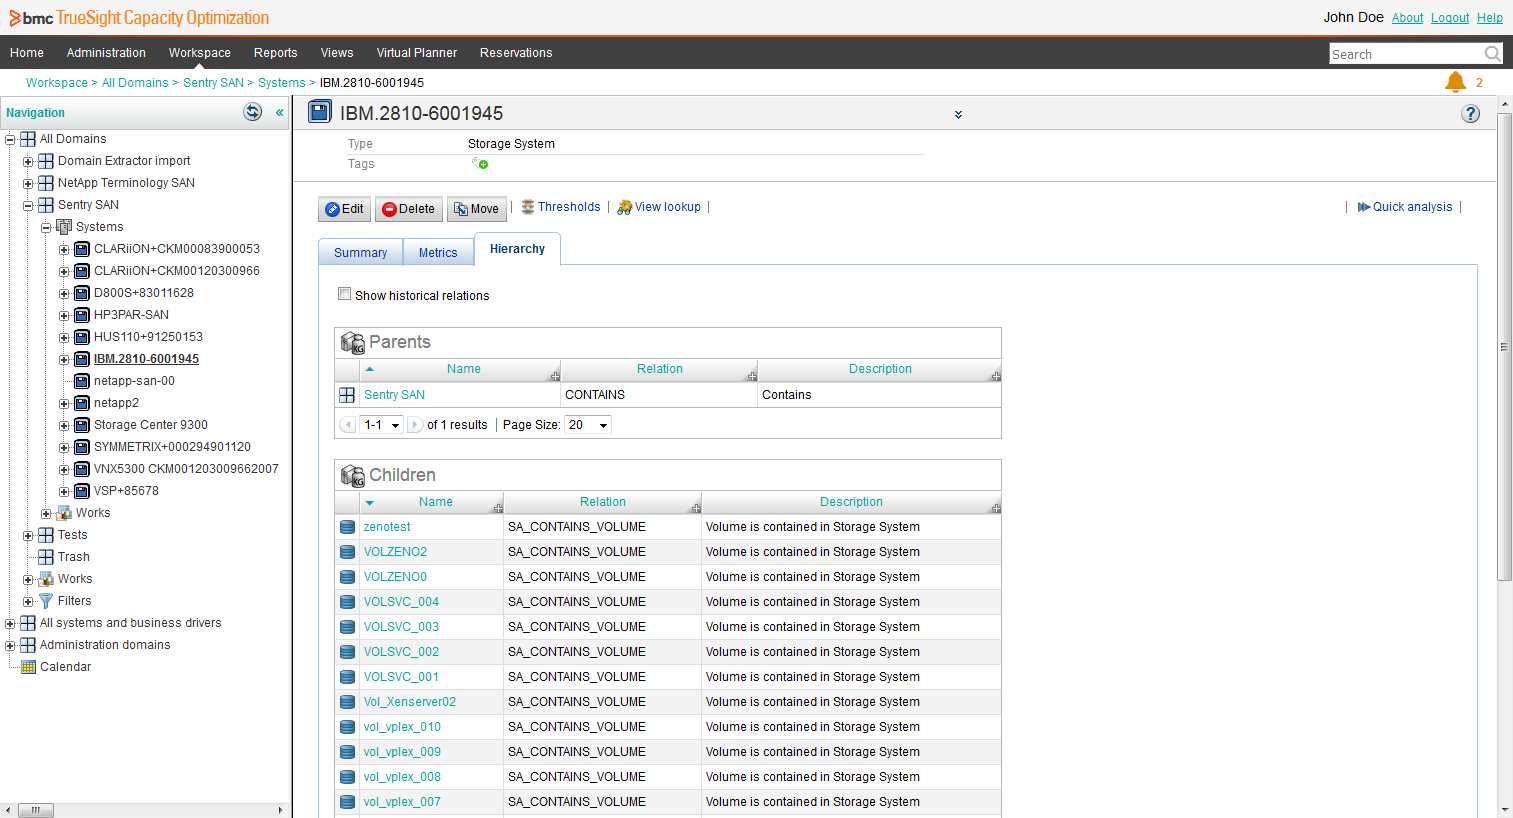Collapse the Systems tree node

[46, 227]
